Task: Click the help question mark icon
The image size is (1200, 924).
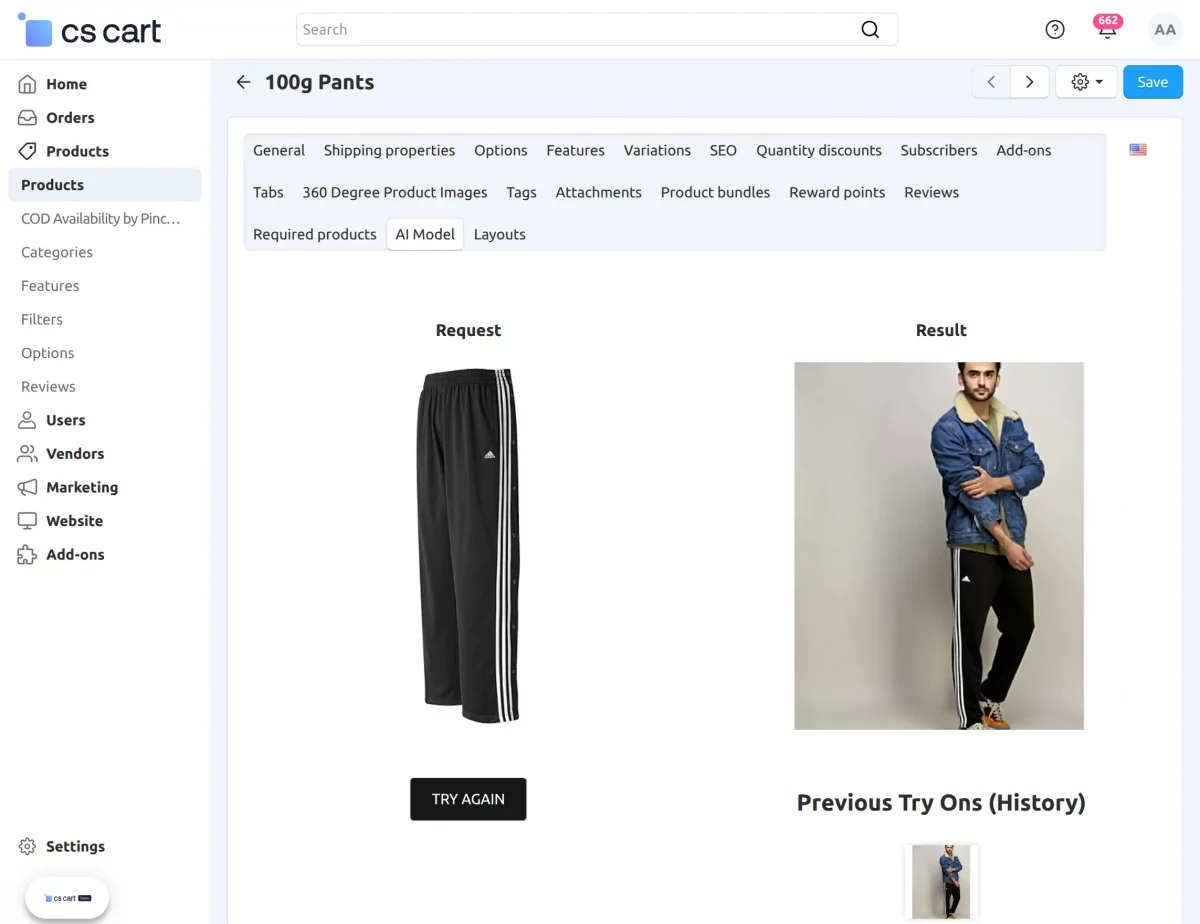Action: pos(1055,29)
